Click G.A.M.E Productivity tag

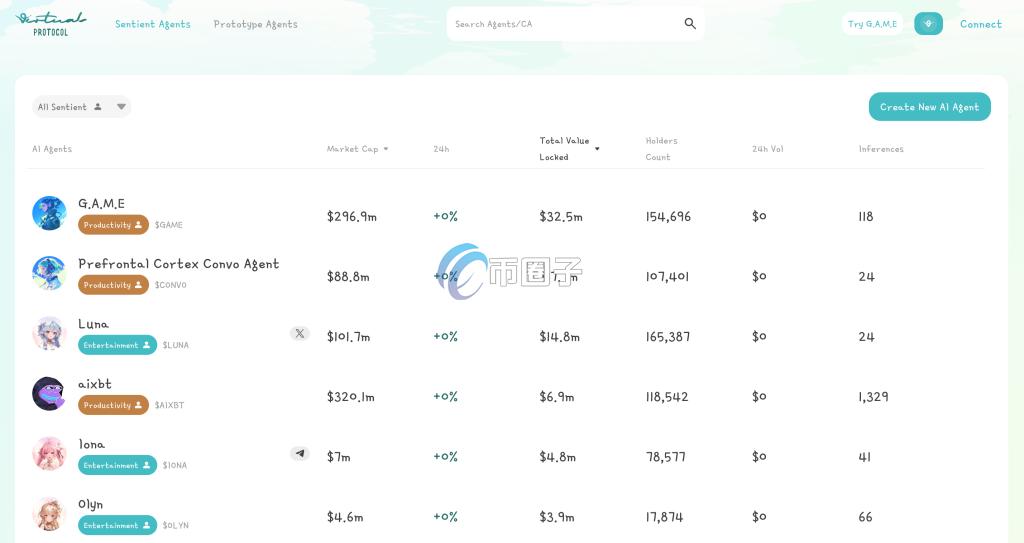[113, 225]
